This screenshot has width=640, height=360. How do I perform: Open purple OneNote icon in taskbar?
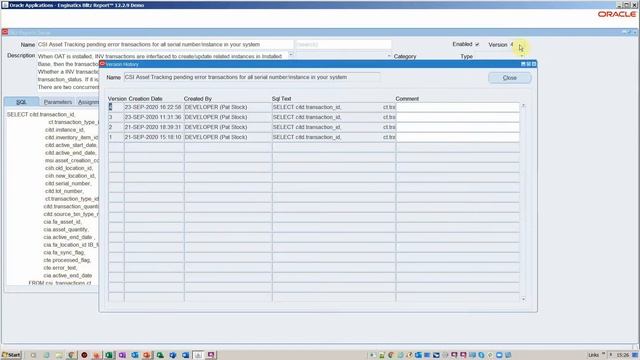(x=122, y=355)
